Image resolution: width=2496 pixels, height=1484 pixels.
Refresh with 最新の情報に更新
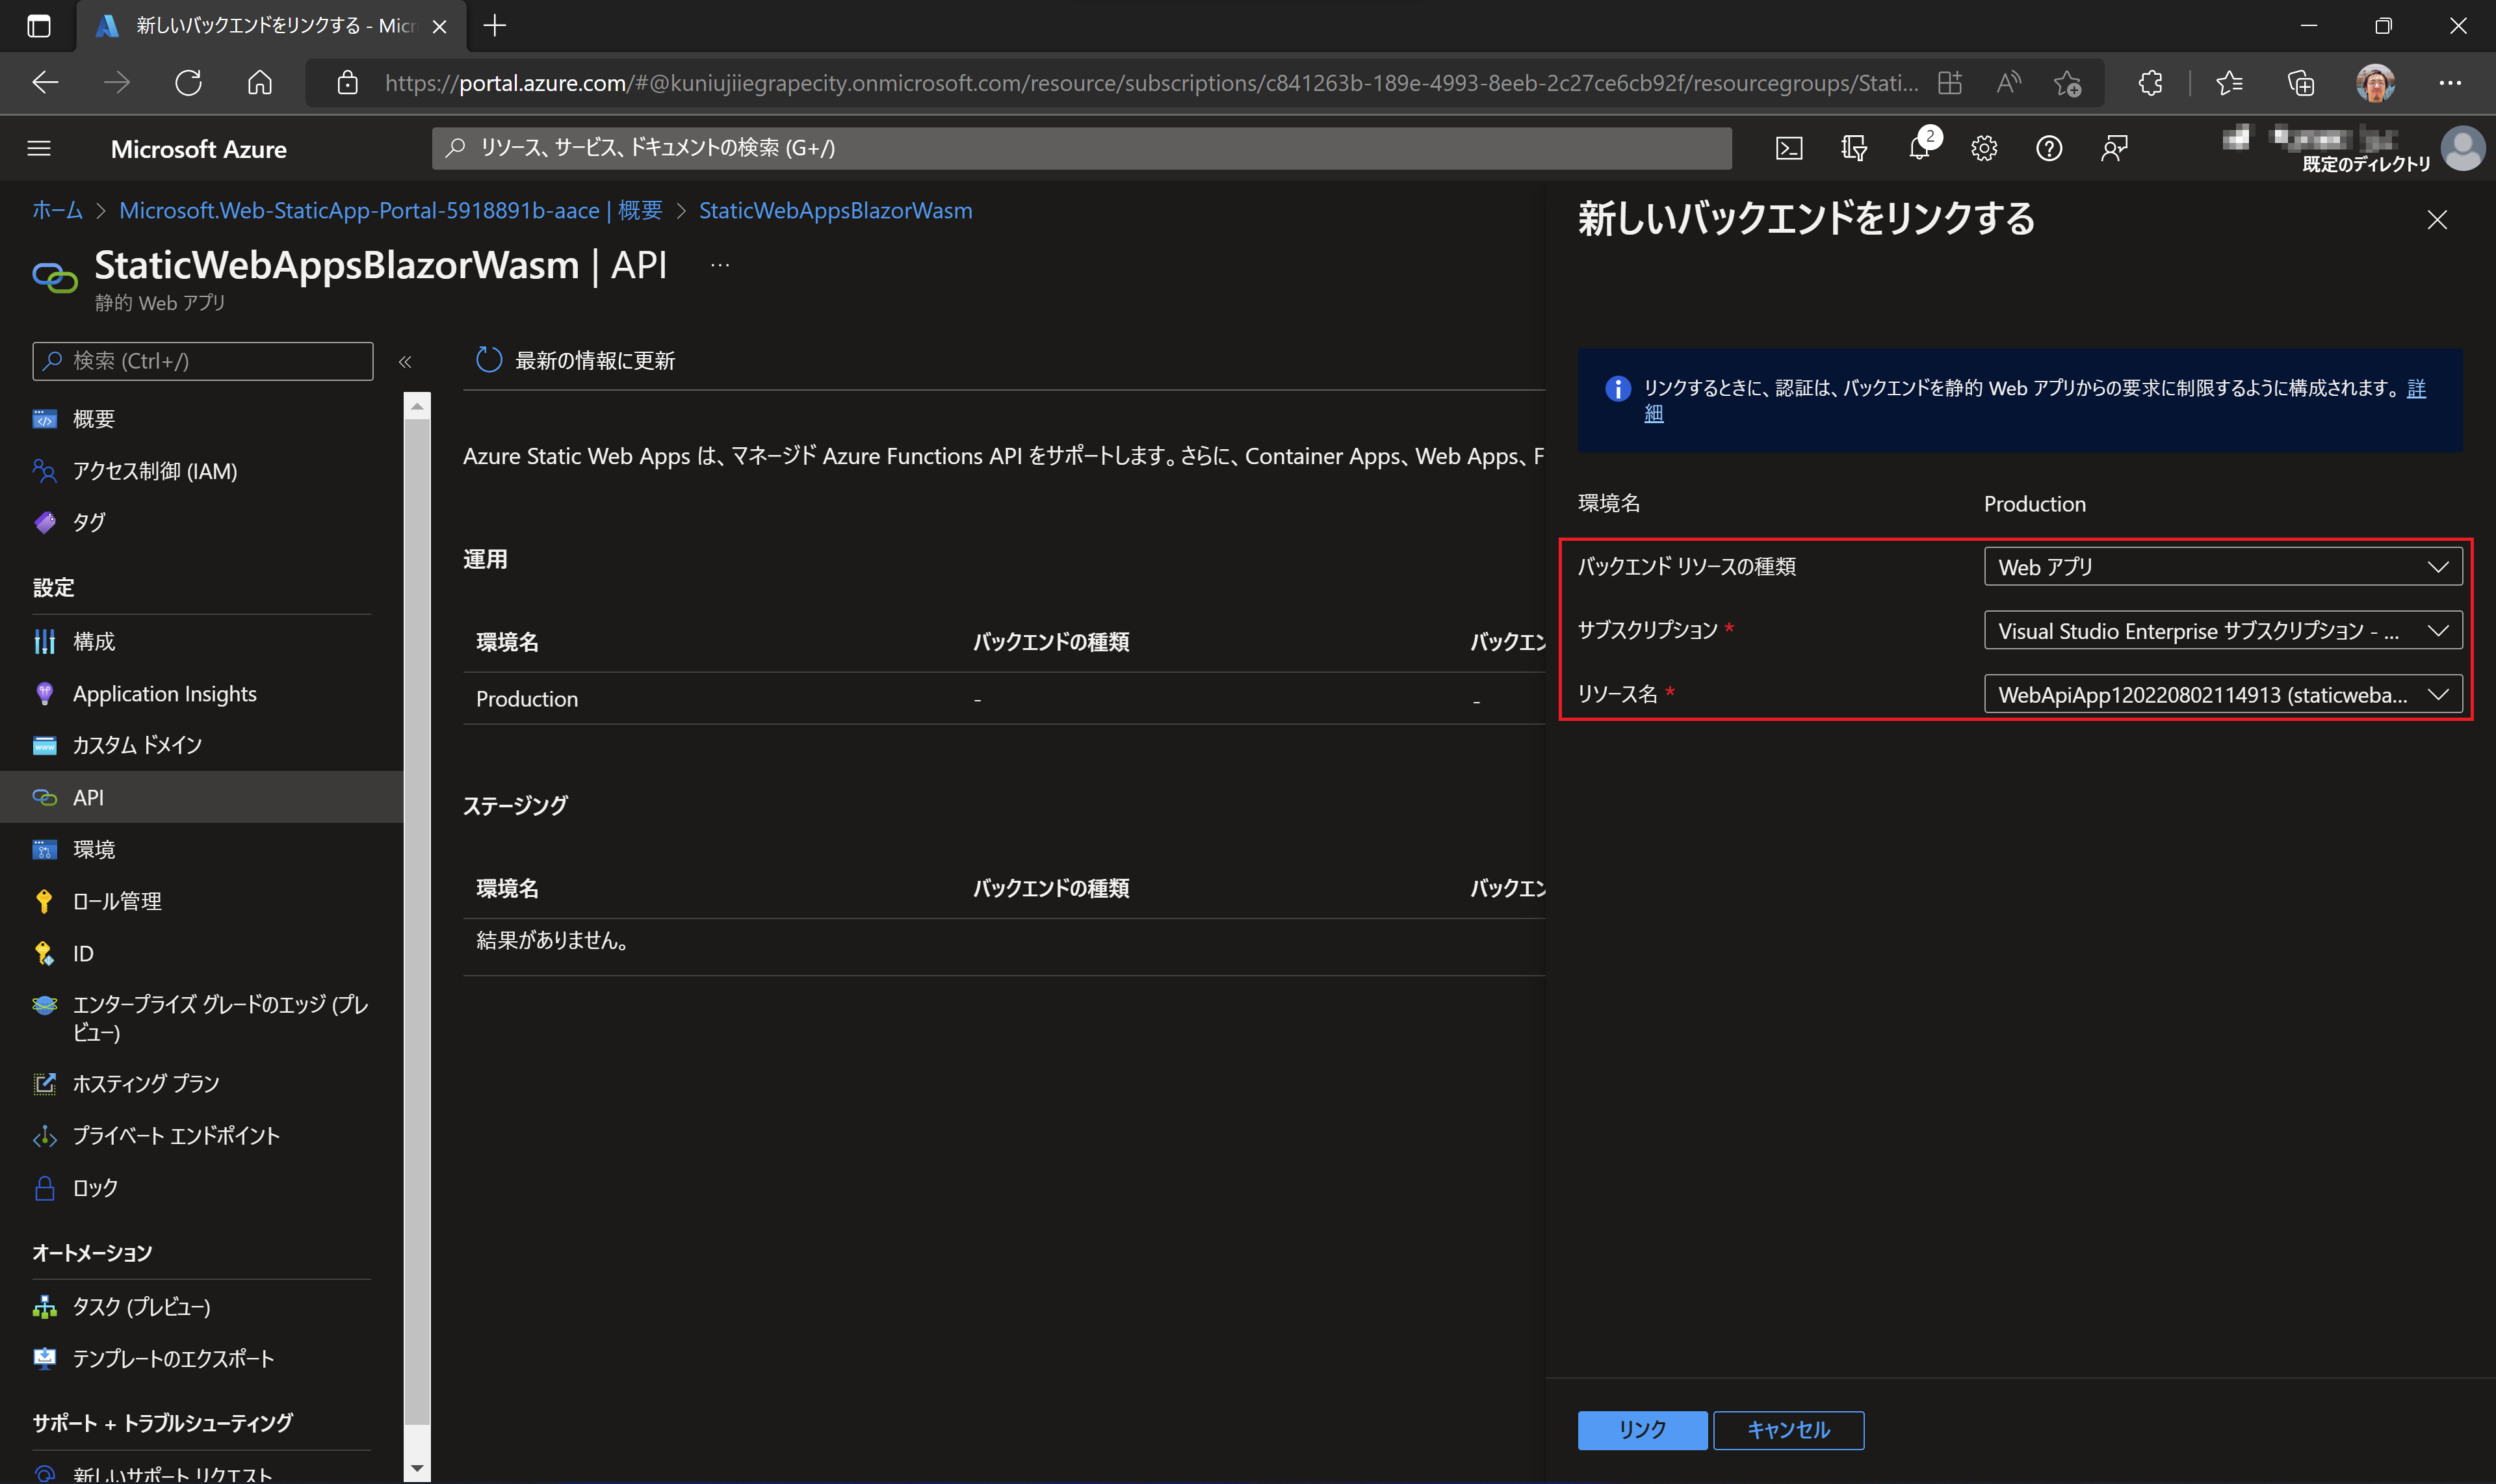[x=576, y=360]
